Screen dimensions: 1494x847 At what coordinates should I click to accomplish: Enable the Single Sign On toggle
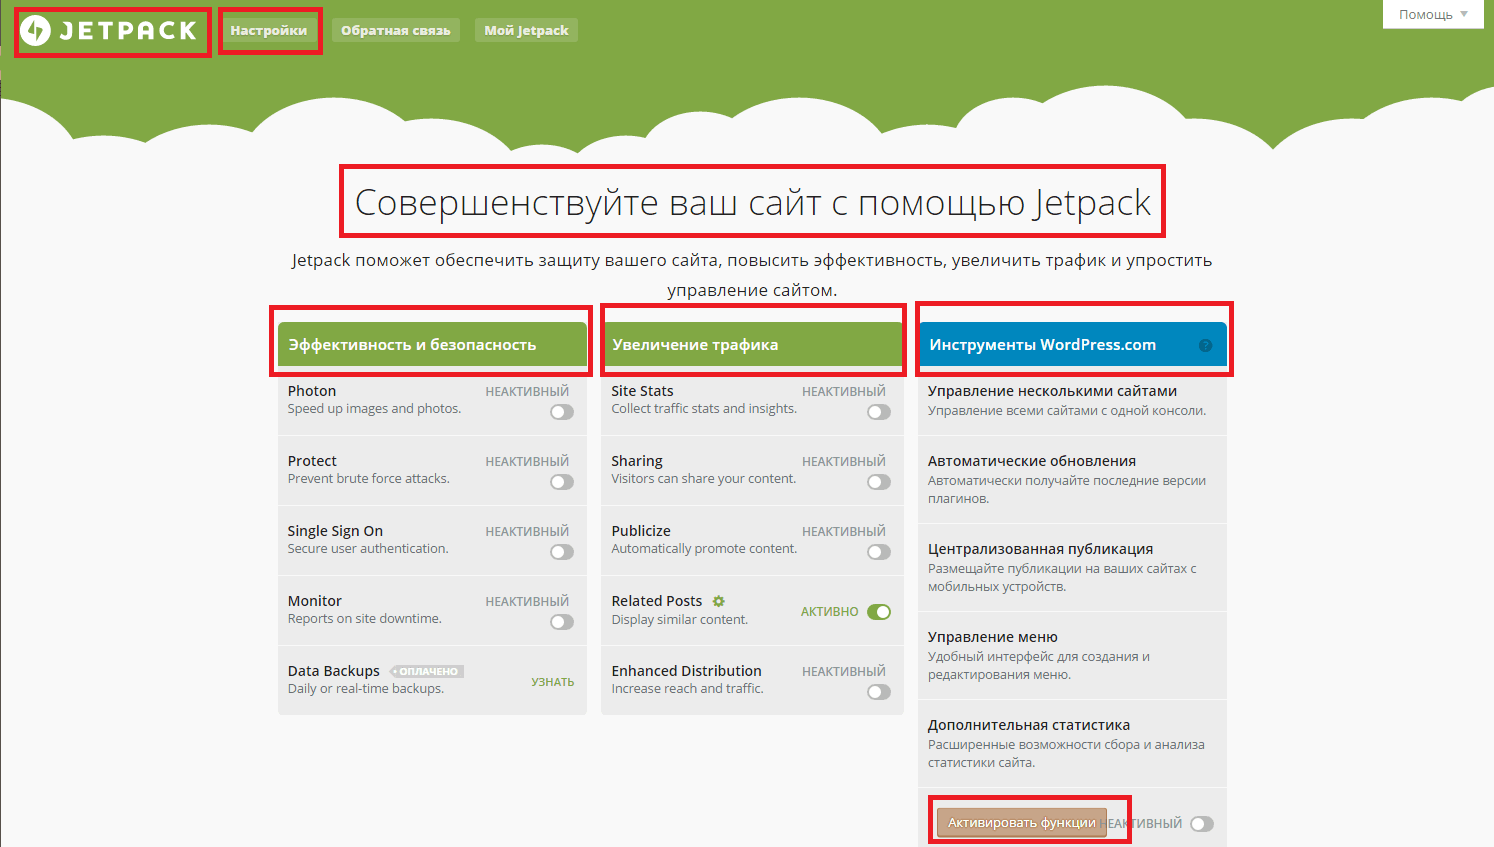[562, 552]
